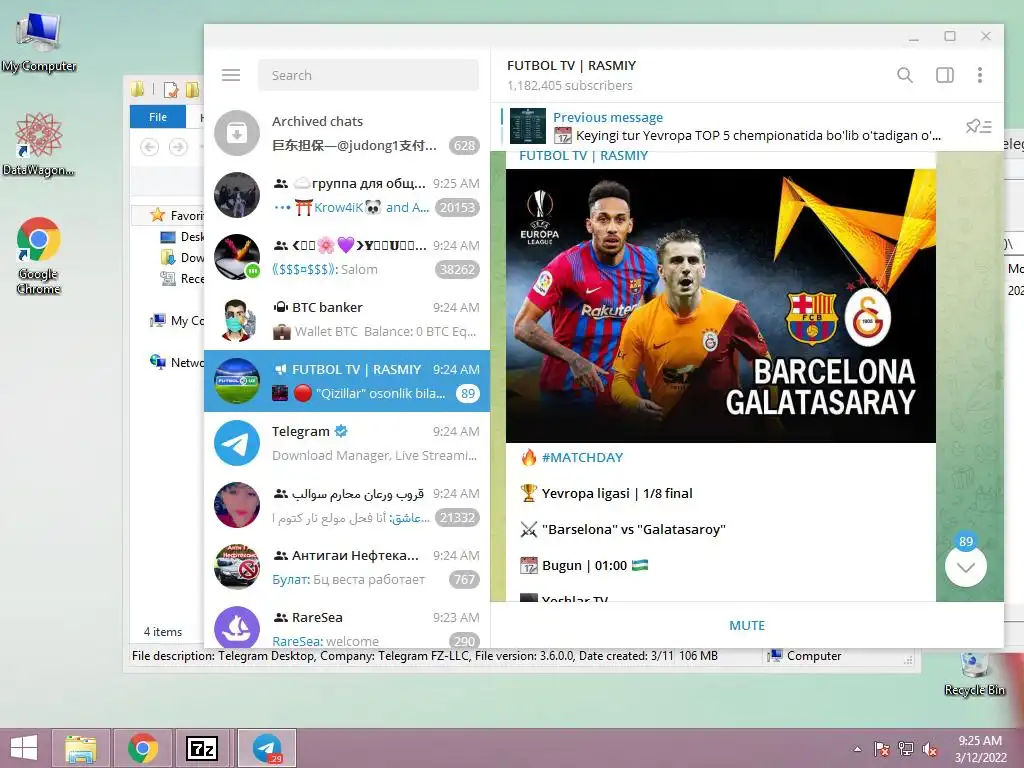Screen dimensions: 1024x768
Task: Launch Chrome from the taskbar
Action: (142, 748)
